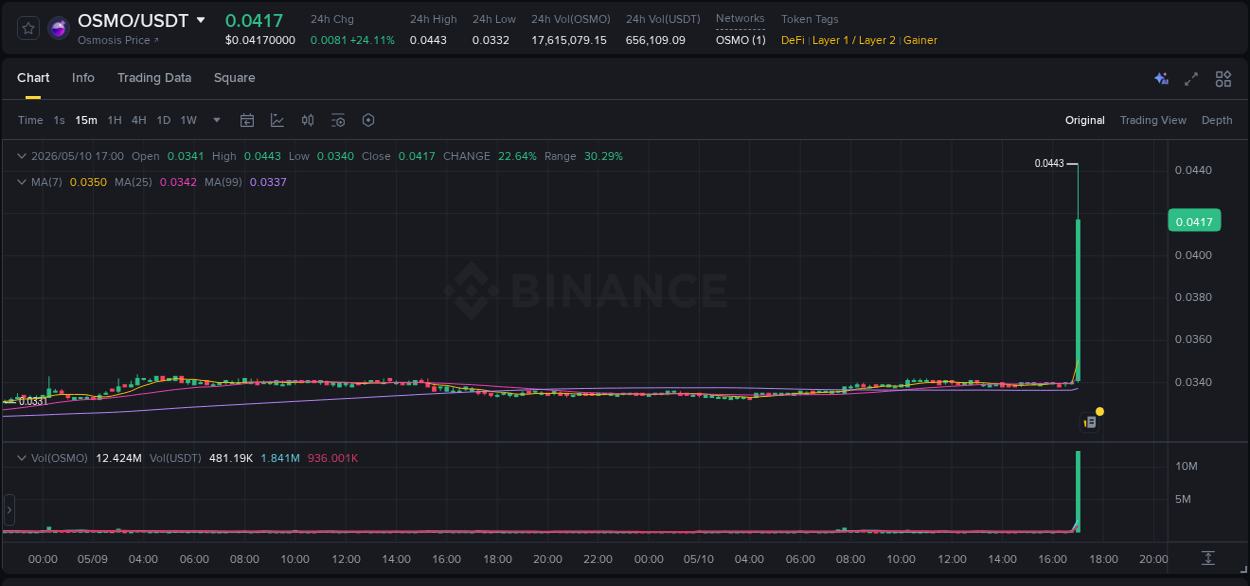Click the scroll-to-latest icon at bottom right

[1208, 557]
